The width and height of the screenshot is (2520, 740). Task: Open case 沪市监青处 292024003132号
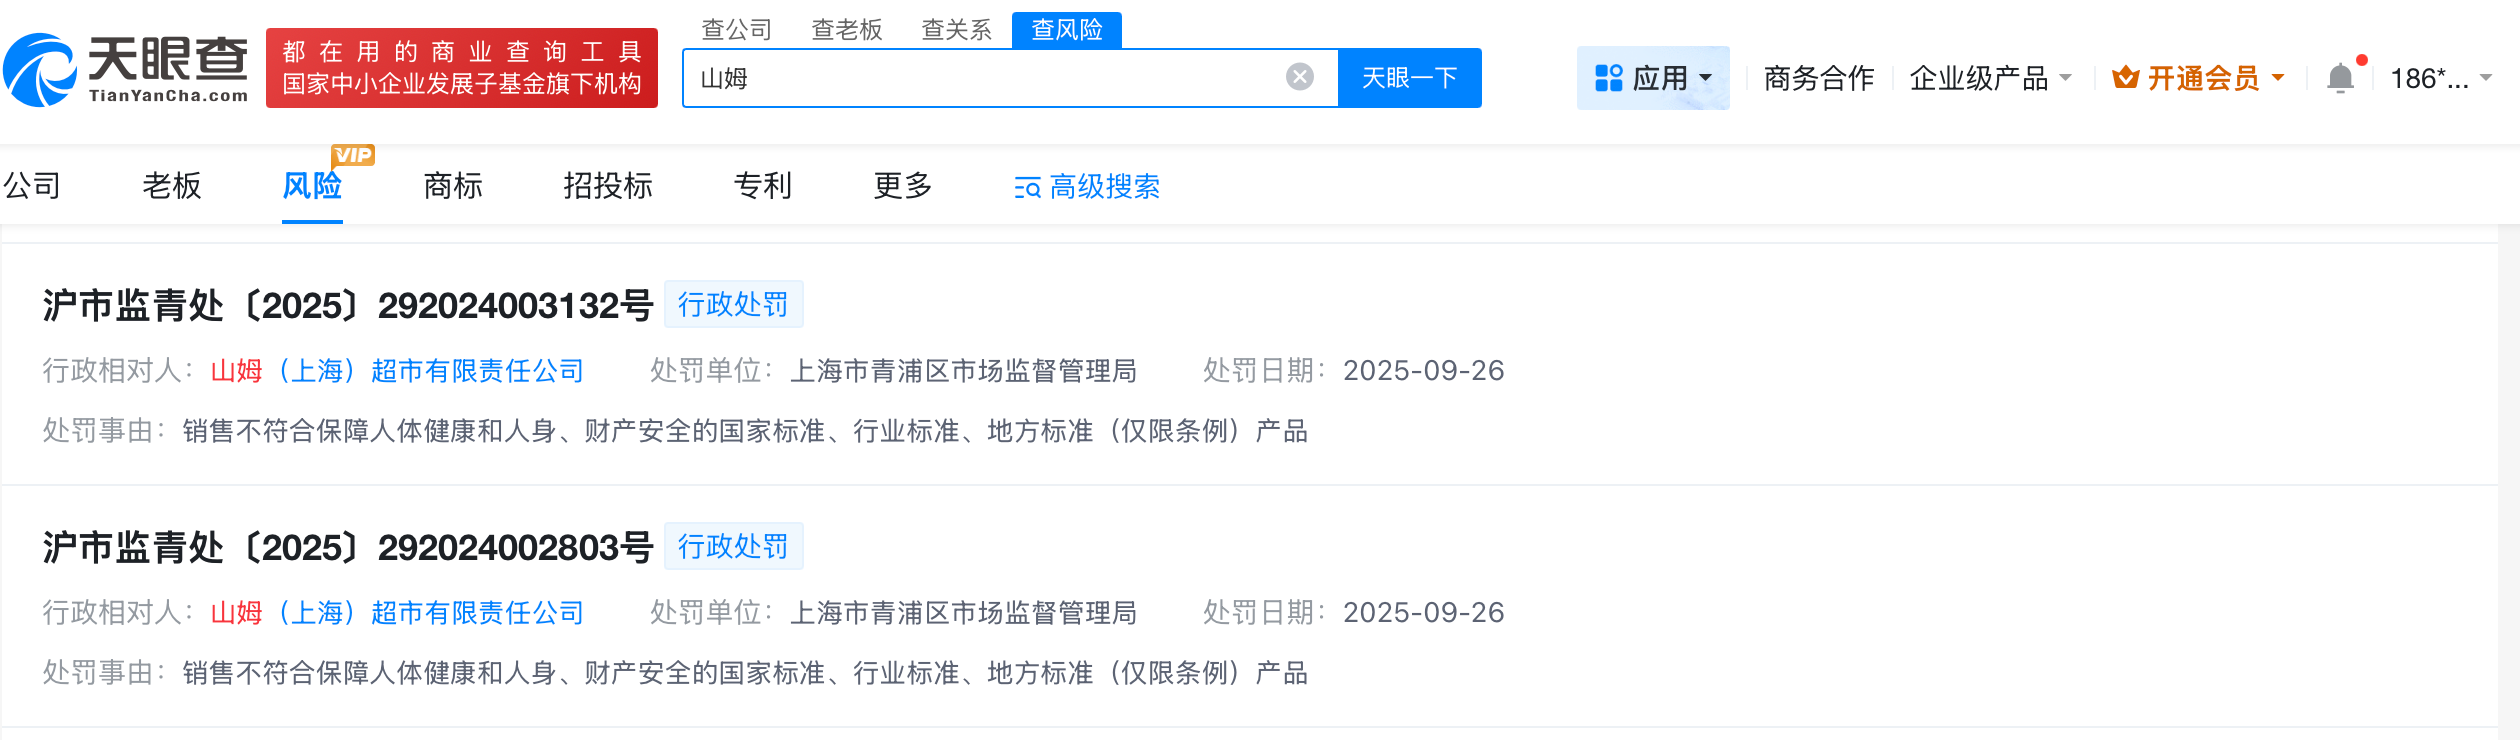(348, 305)
